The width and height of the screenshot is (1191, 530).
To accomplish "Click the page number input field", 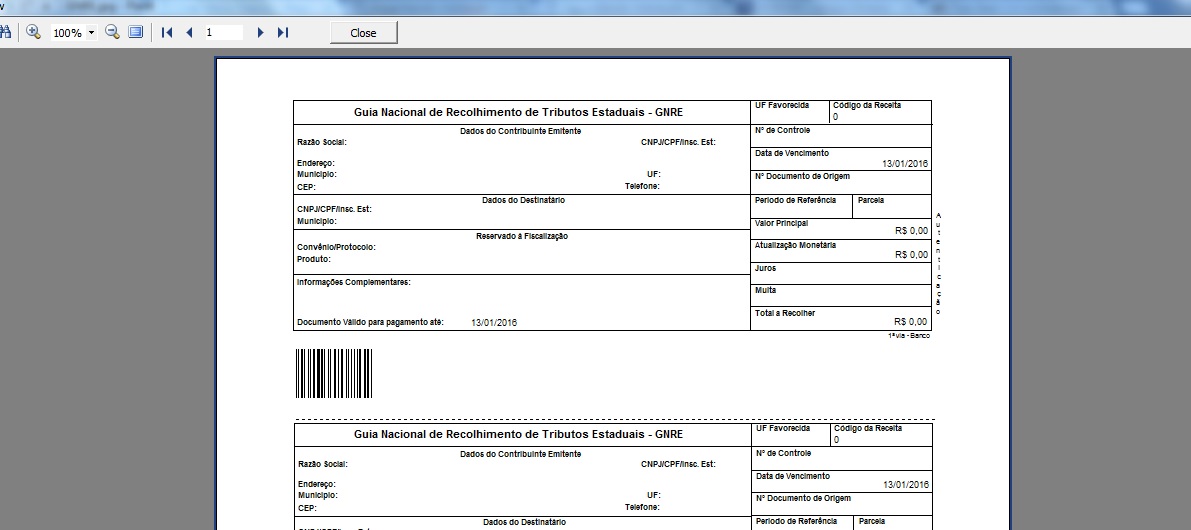I will [x=223, y=33].
